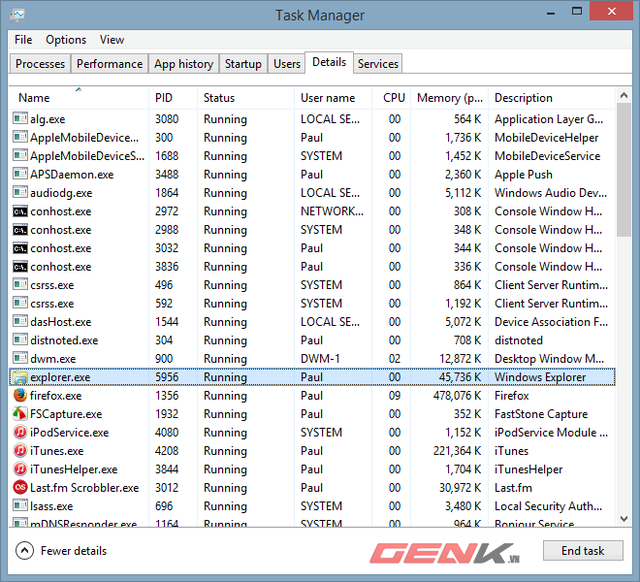The width and height of the screenshot is (640, 582).
Task: Click the audiodg.exe process icon
Action: point(20,192)
